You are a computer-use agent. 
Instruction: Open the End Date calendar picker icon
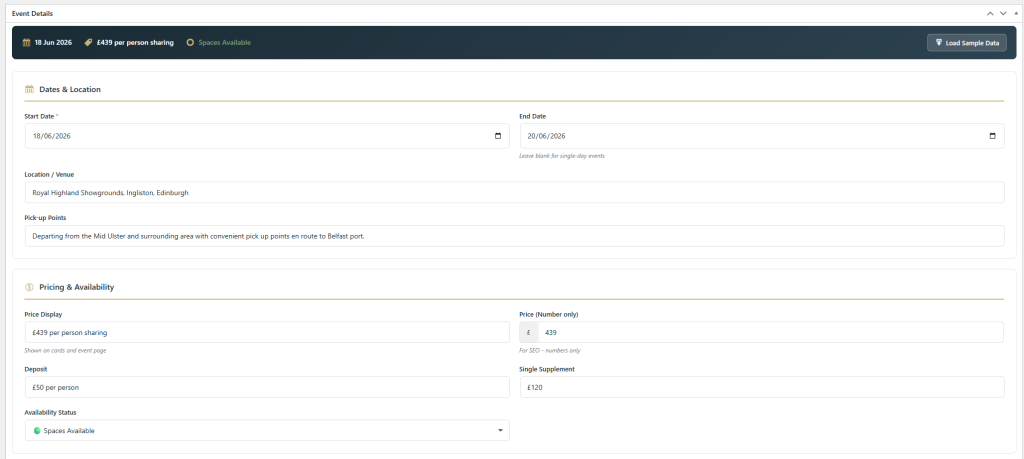point(992,136)
